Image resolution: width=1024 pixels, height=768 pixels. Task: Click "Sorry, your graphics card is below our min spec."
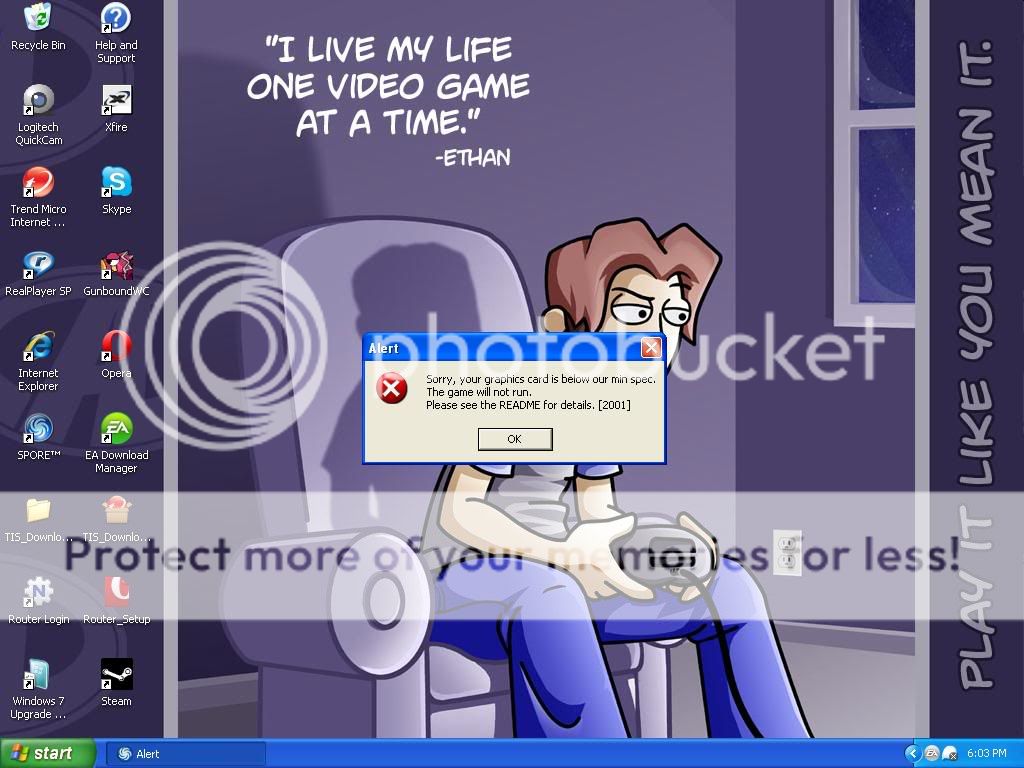point(541,379)
